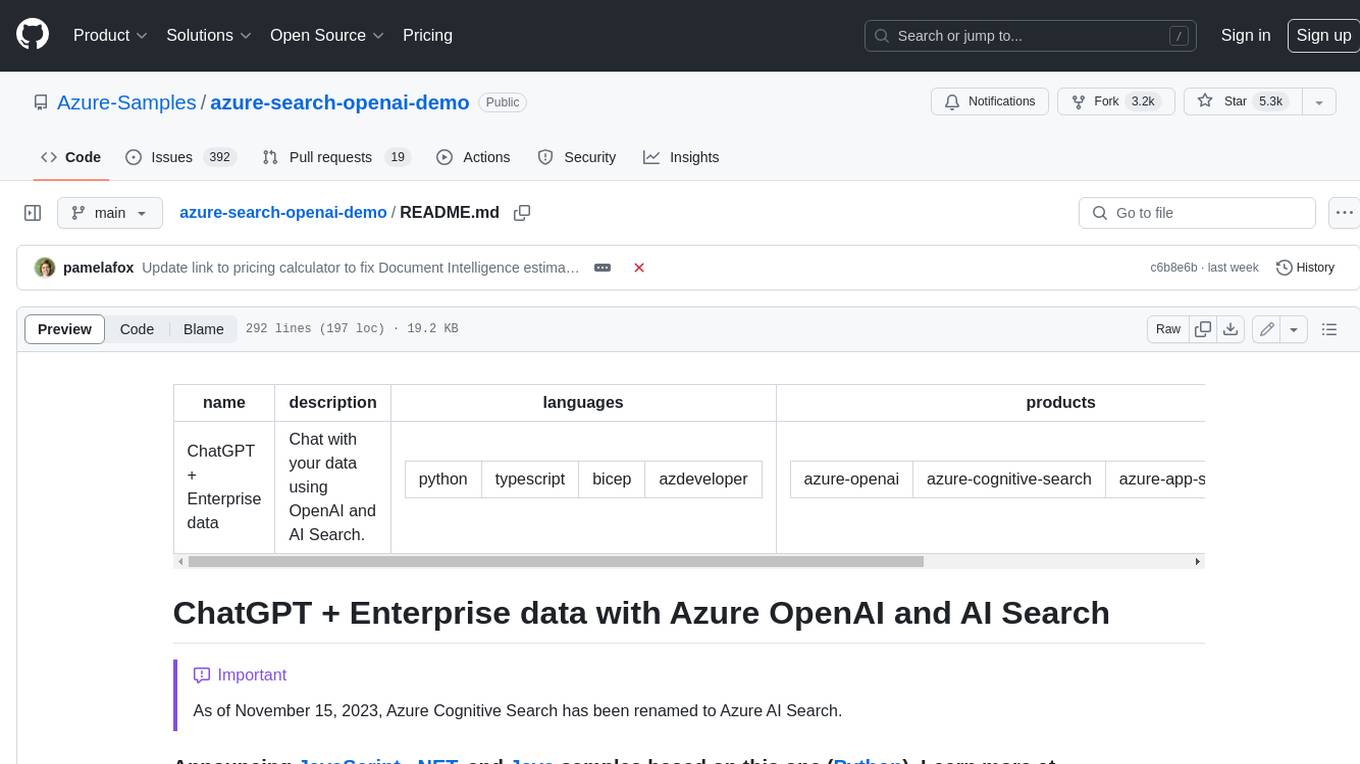Open the Azure-Samples organization link
Viewport: 1360px width, 764px height.
(126, 102)
